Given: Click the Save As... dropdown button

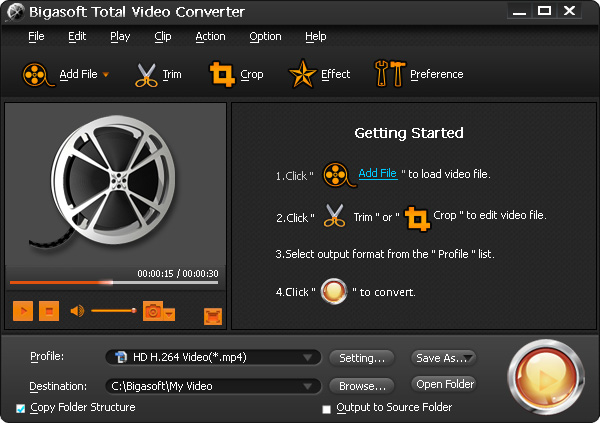Looking at the screenshot, I should click(x=443, y=358).
